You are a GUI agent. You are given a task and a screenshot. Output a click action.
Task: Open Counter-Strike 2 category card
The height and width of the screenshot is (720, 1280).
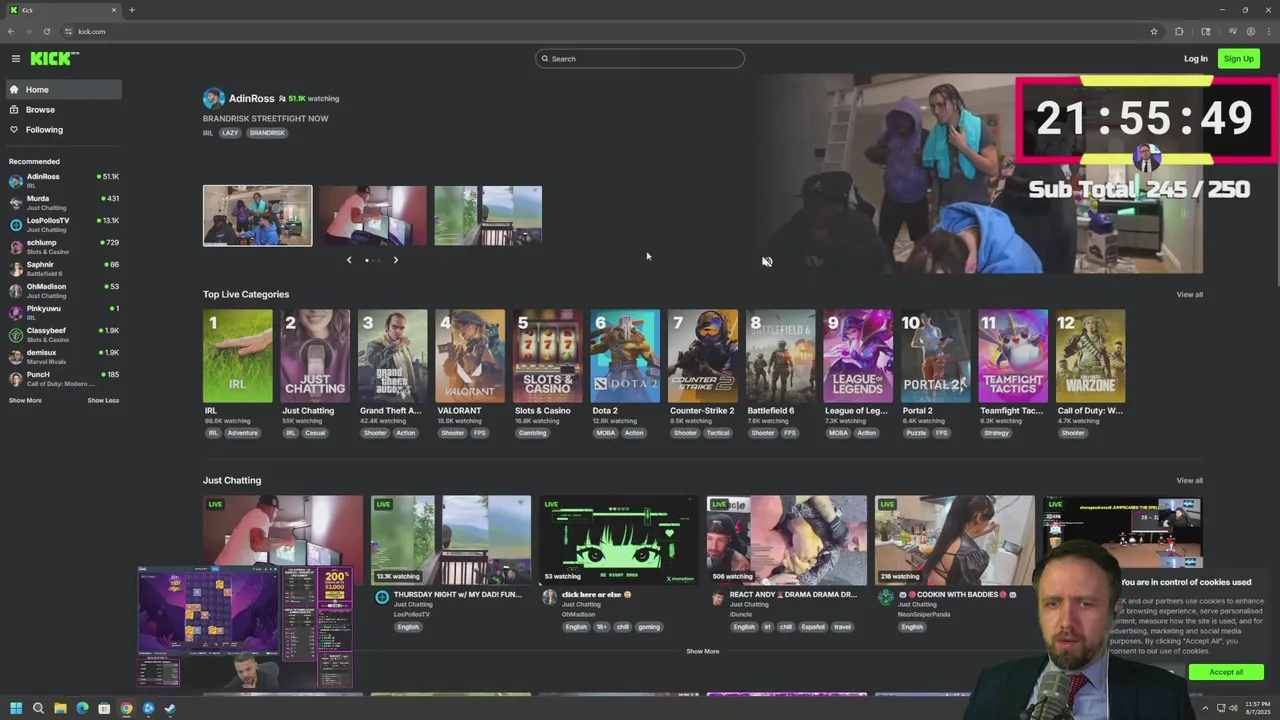point(703,356)
